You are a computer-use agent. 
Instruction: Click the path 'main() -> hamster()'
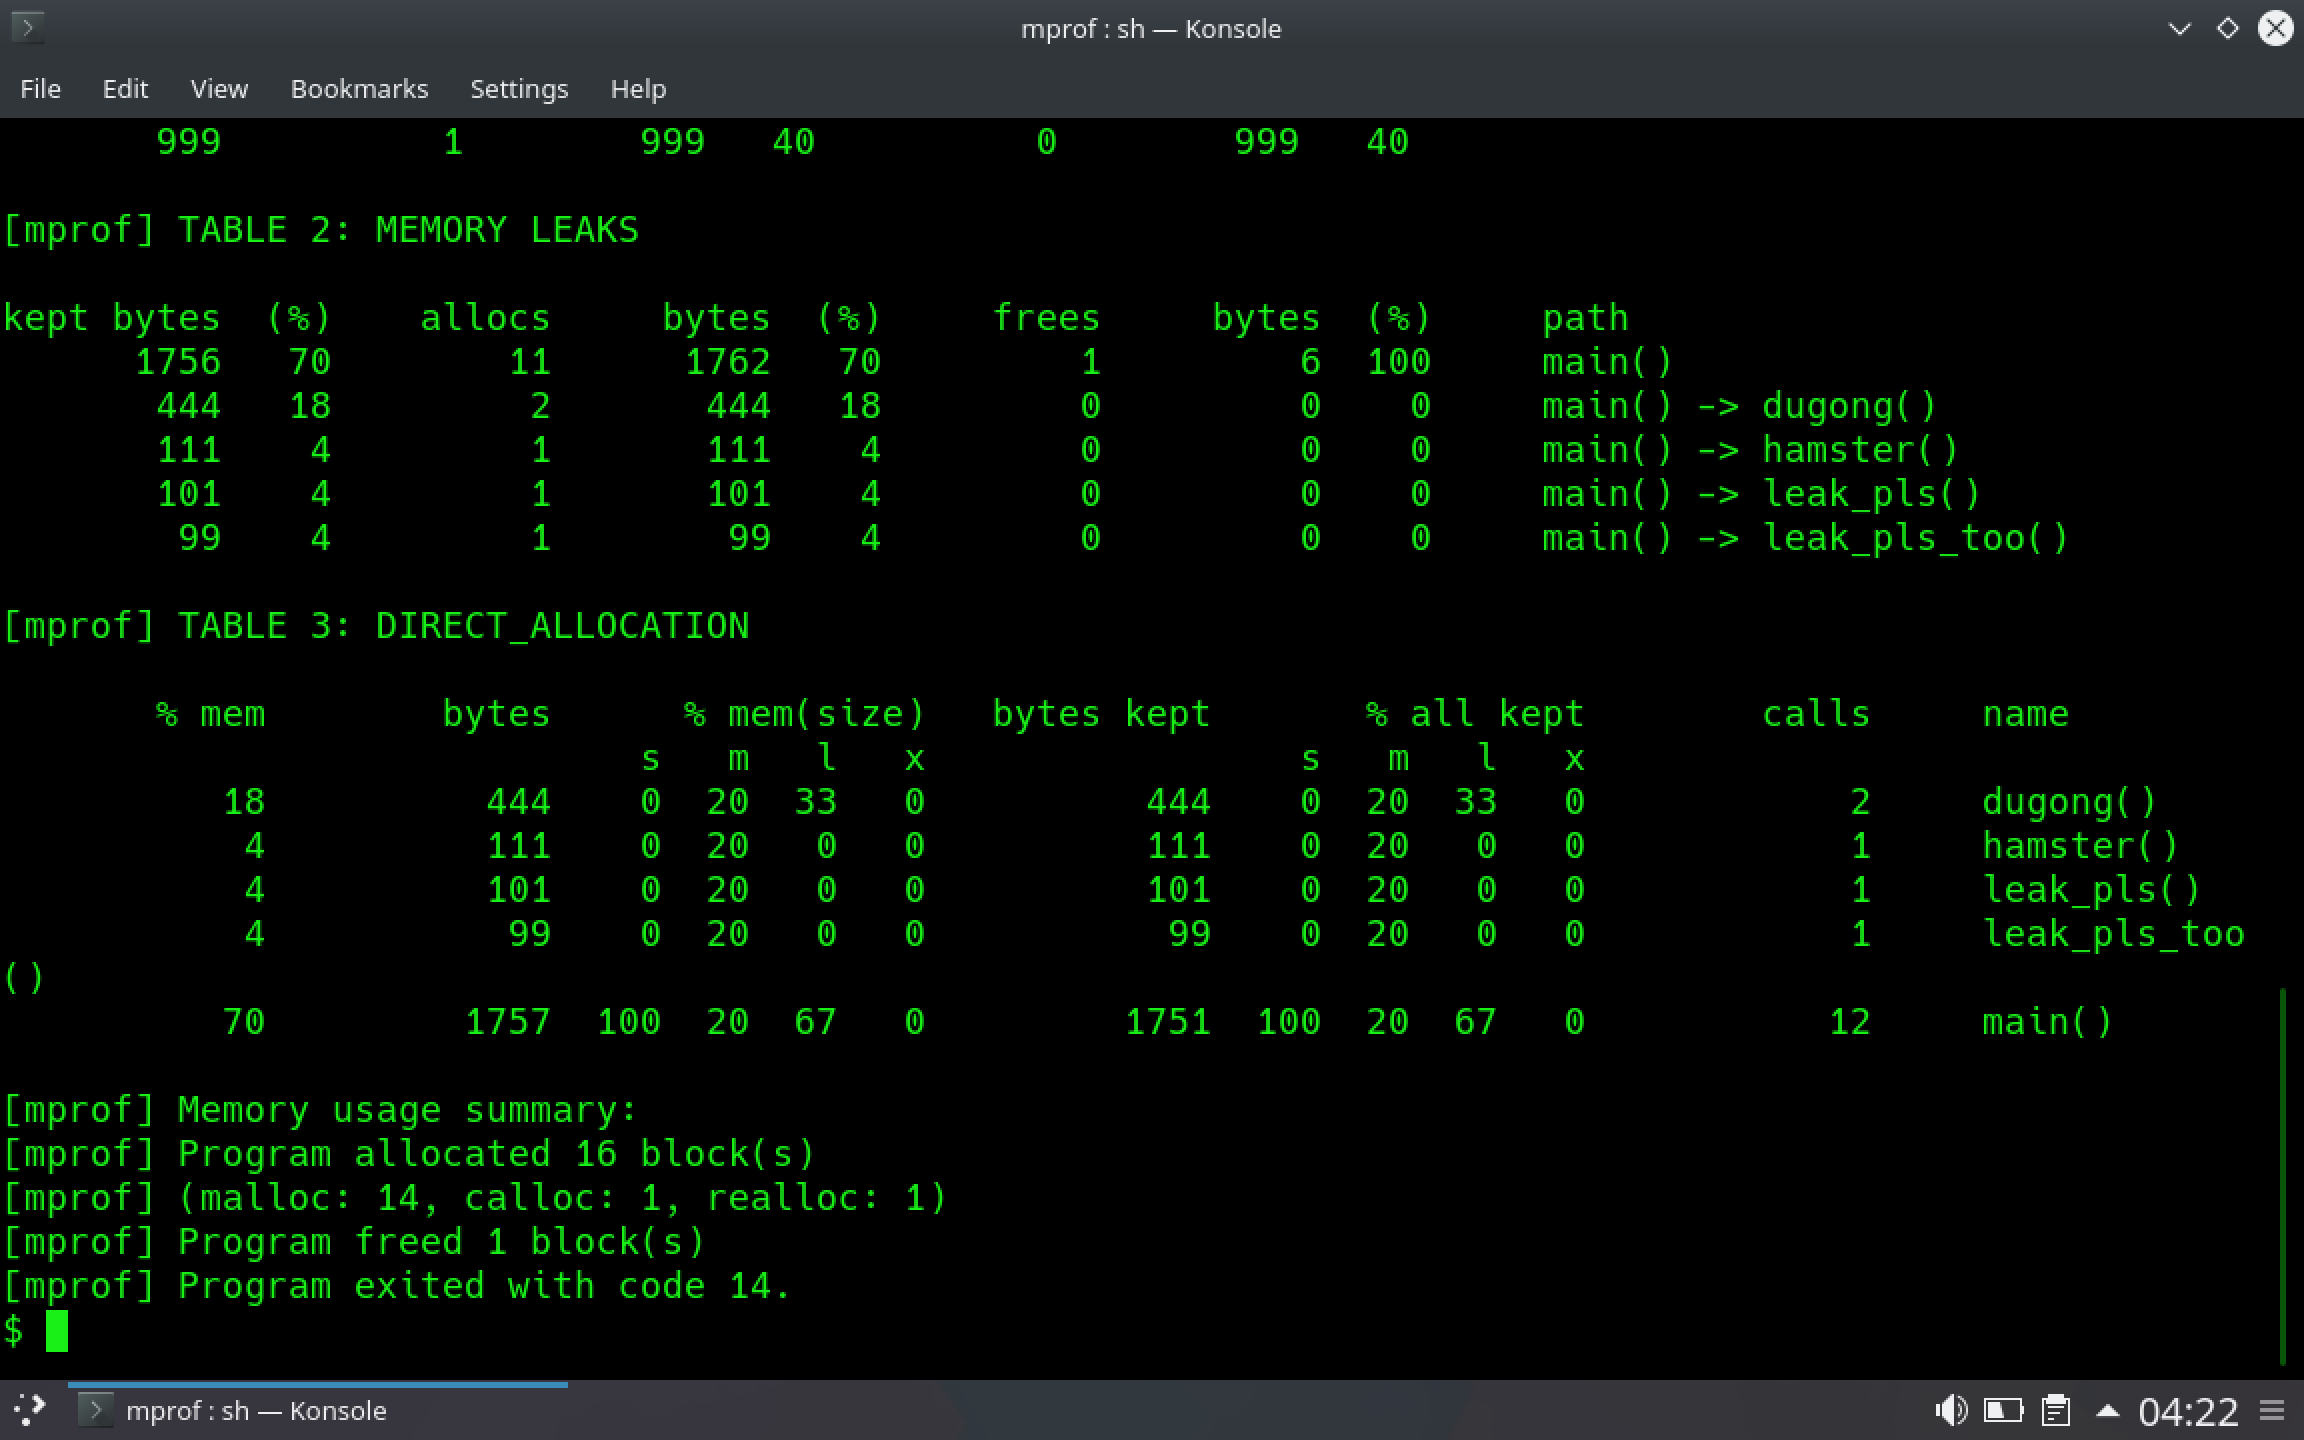click(1750, 450)
